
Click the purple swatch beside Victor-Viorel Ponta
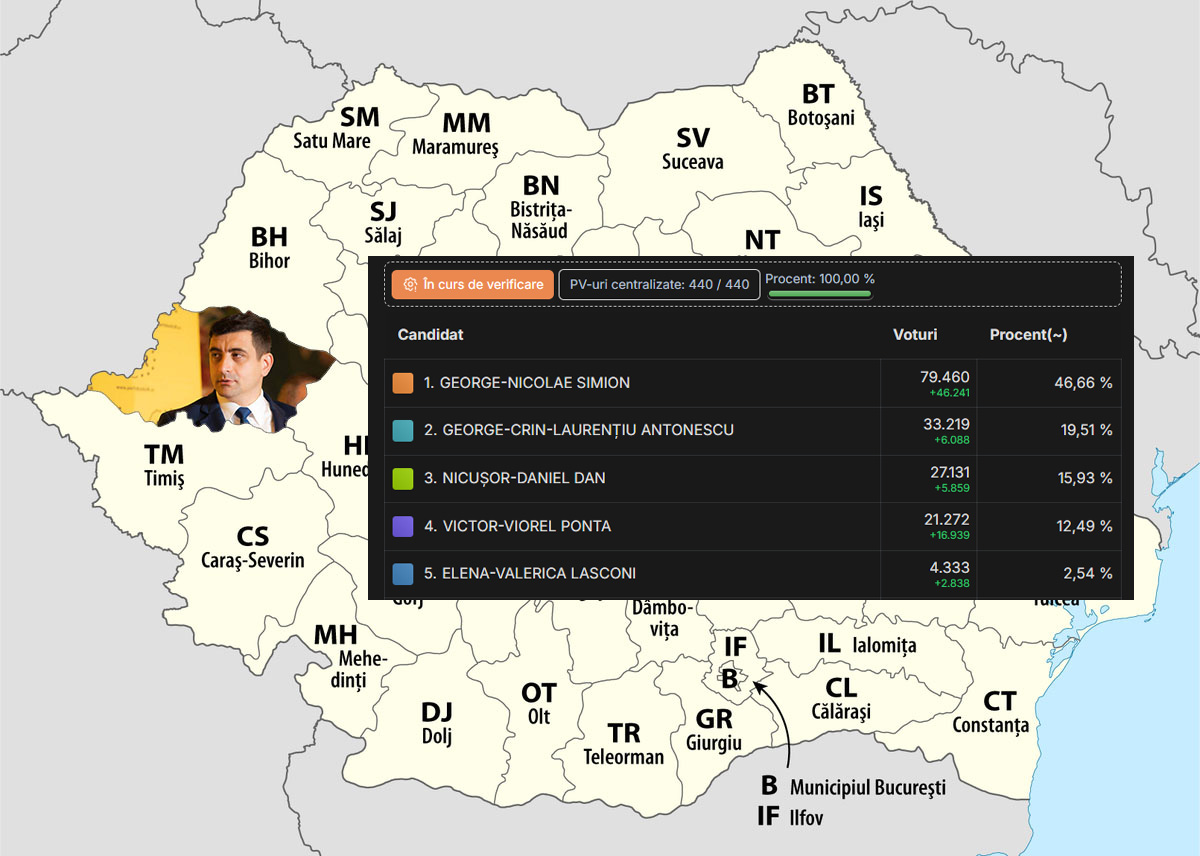403,526
